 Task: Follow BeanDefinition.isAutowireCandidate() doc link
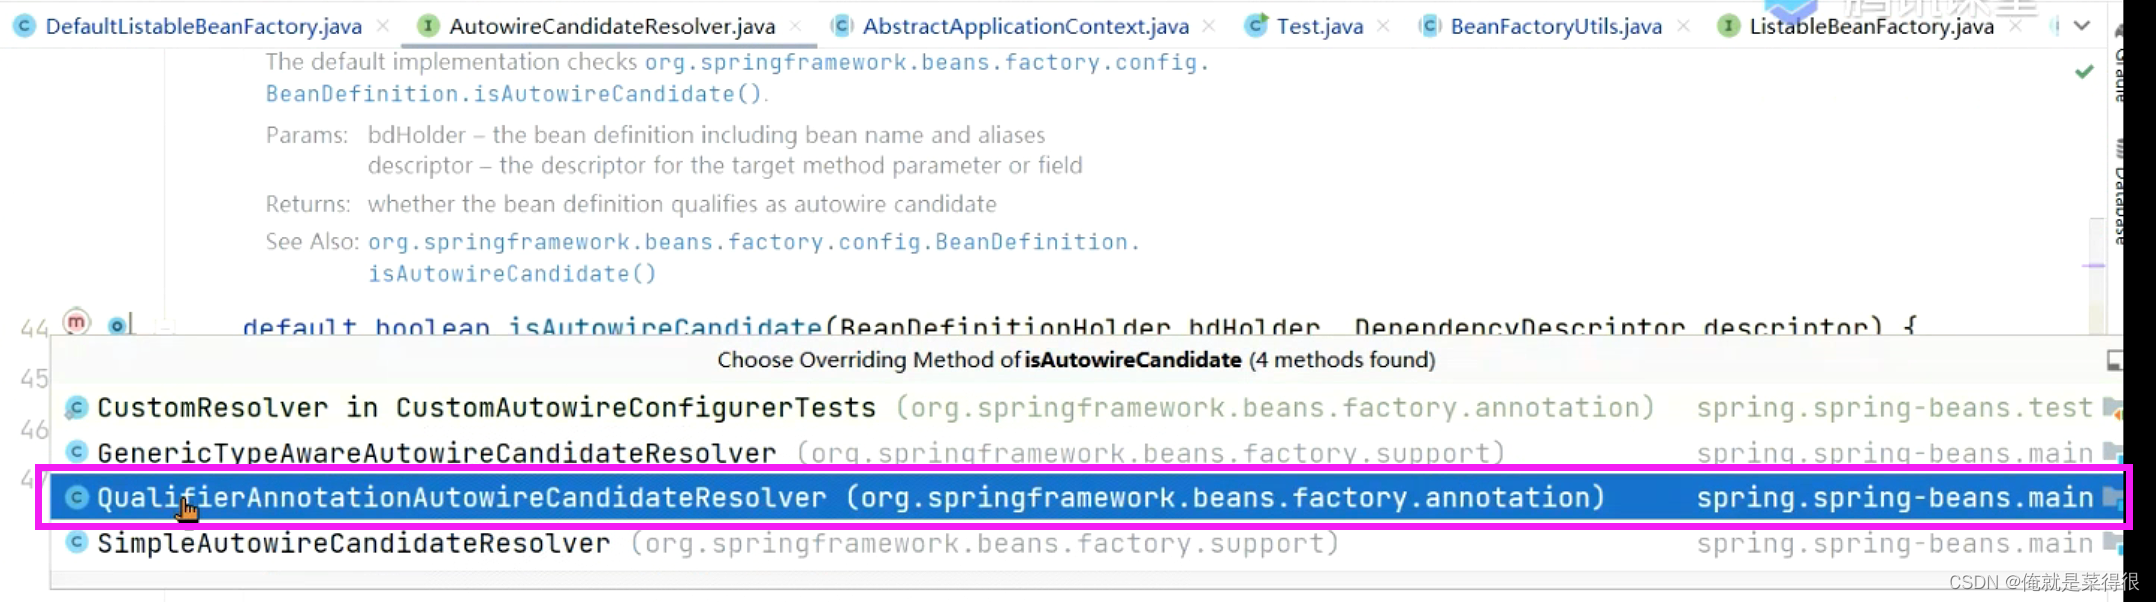[514, 94]
